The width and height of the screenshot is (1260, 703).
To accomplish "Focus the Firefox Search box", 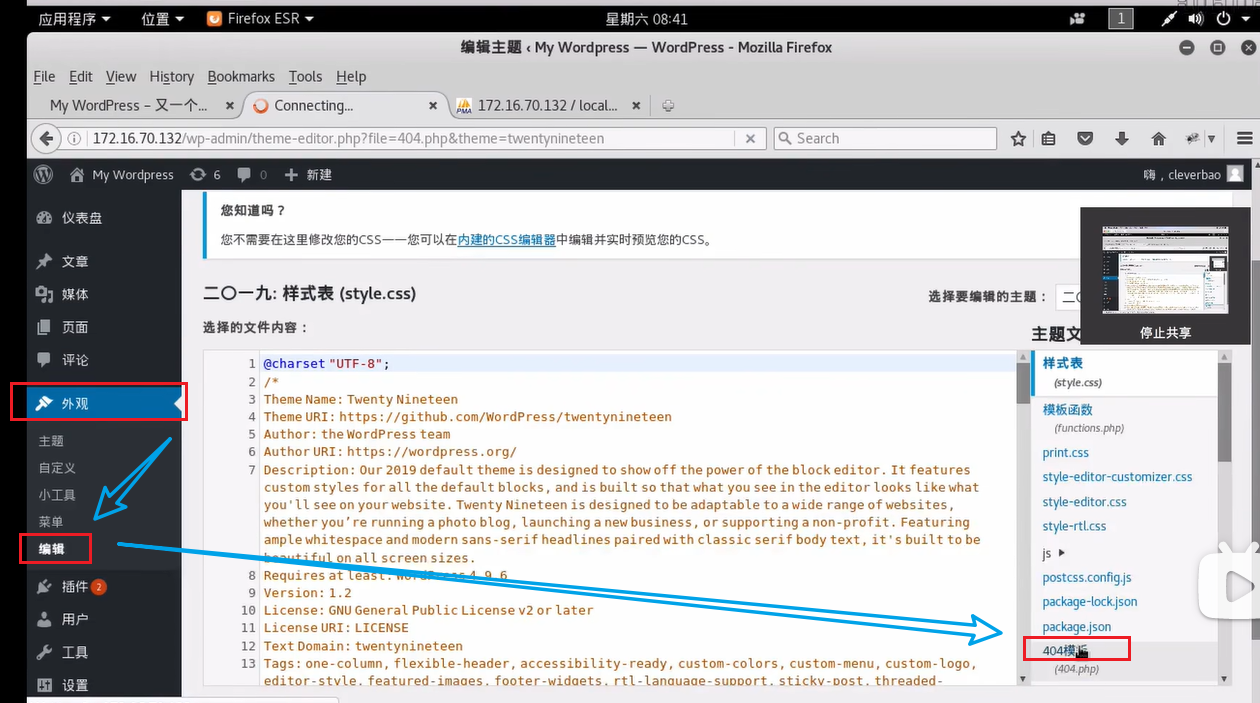I will point(885,138).
